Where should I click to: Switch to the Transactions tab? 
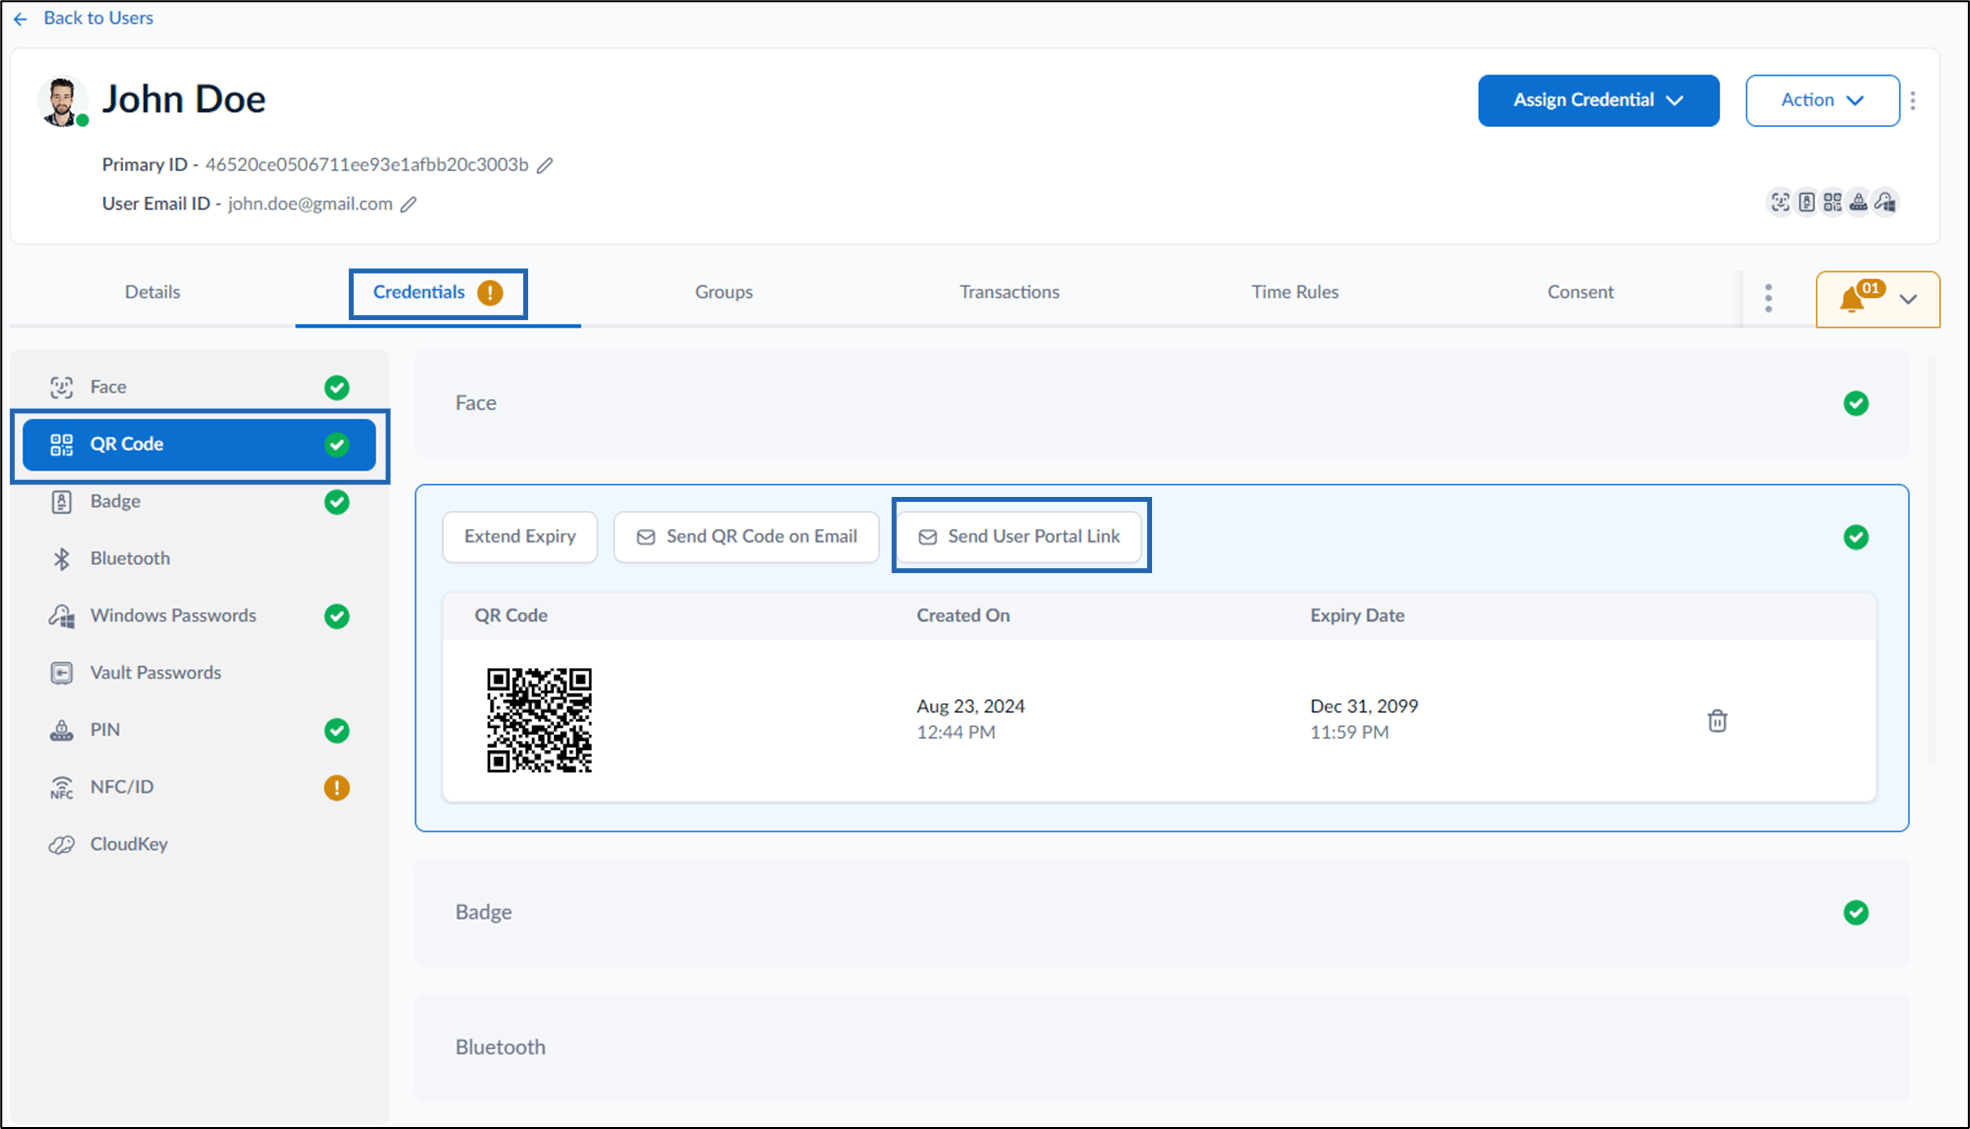tap(1009, 292)
